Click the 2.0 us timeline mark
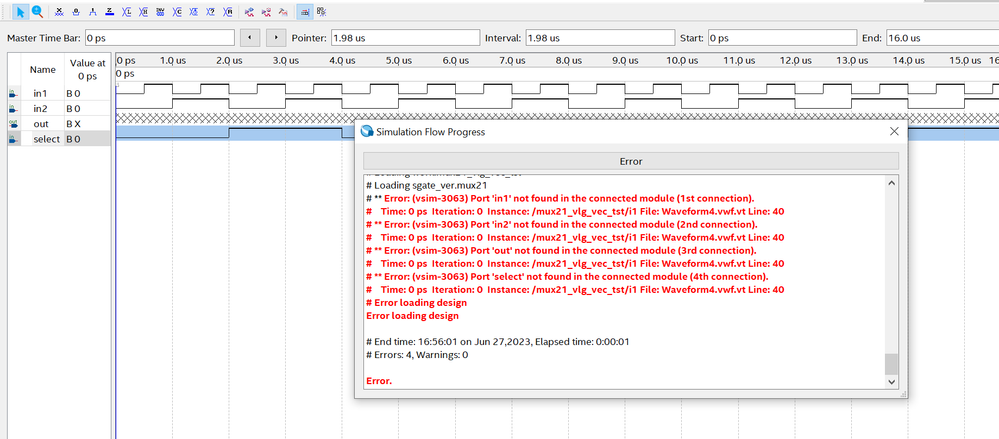The image size is (999, 439). 229,61
